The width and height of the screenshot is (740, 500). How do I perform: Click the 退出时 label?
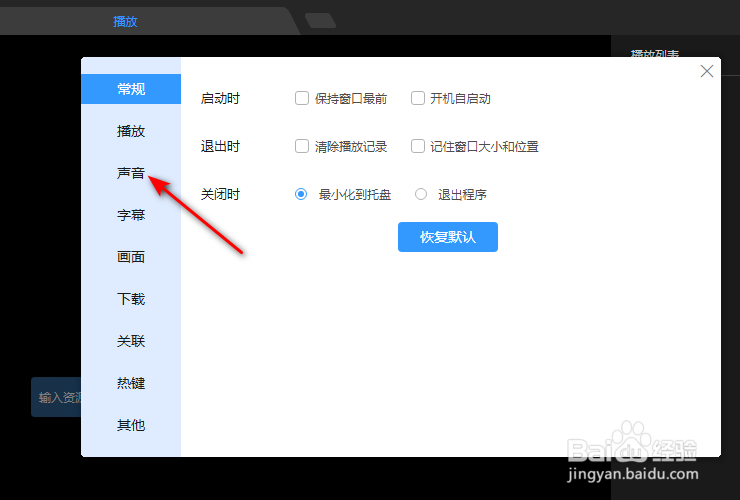tap(220, 146)
